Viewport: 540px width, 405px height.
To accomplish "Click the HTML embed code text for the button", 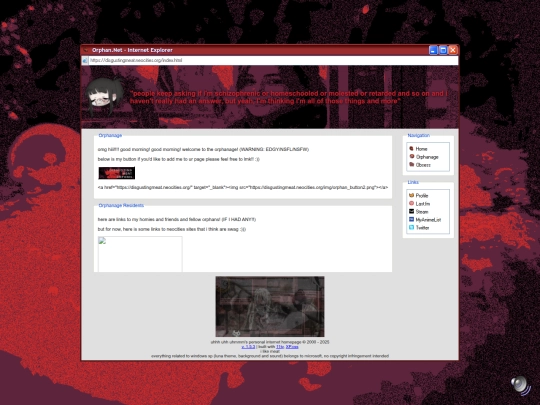I will tap(243, 187).
